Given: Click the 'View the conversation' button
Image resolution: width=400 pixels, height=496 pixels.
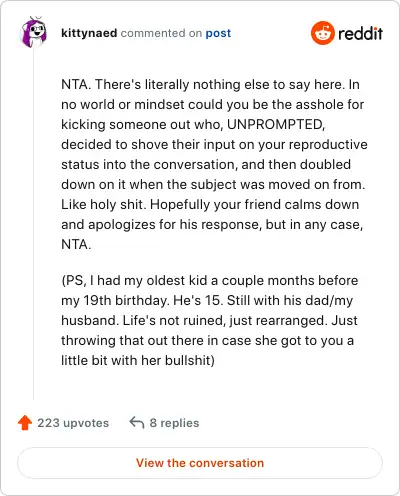Looking at the screenshot, I should [x=200, y=463].
